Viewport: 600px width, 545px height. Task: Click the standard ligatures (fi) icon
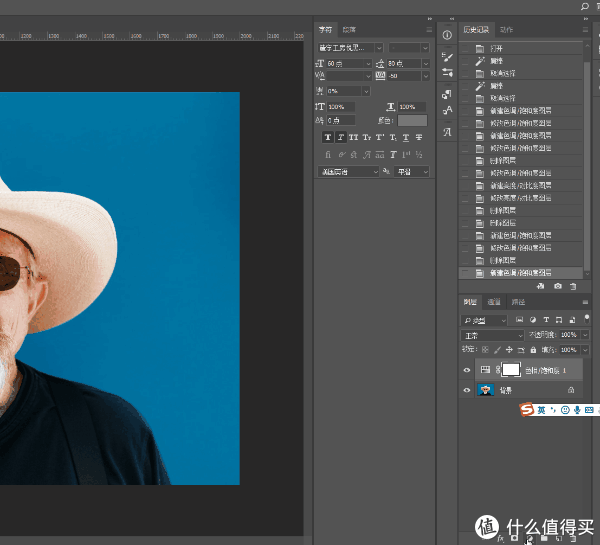tap(328, 155)
